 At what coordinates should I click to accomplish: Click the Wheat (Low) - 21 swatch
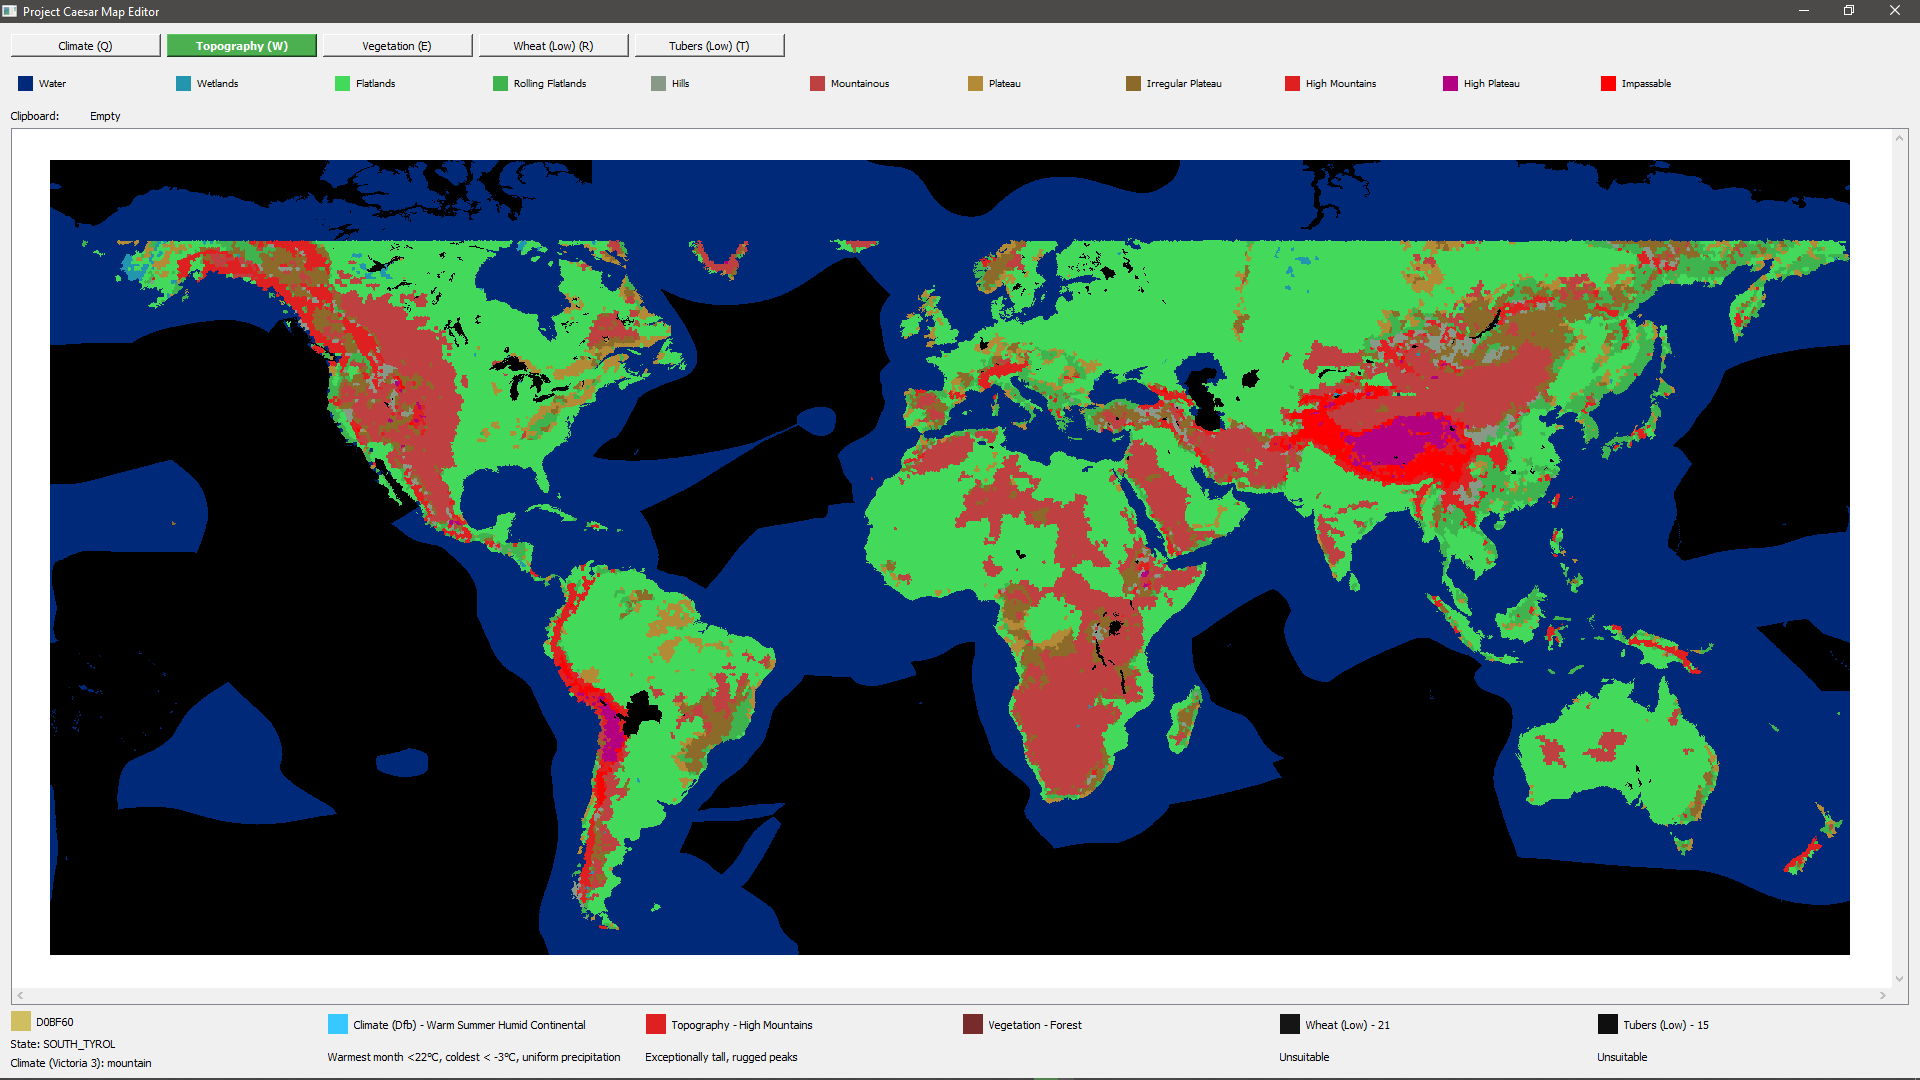click(1290, 1024)
